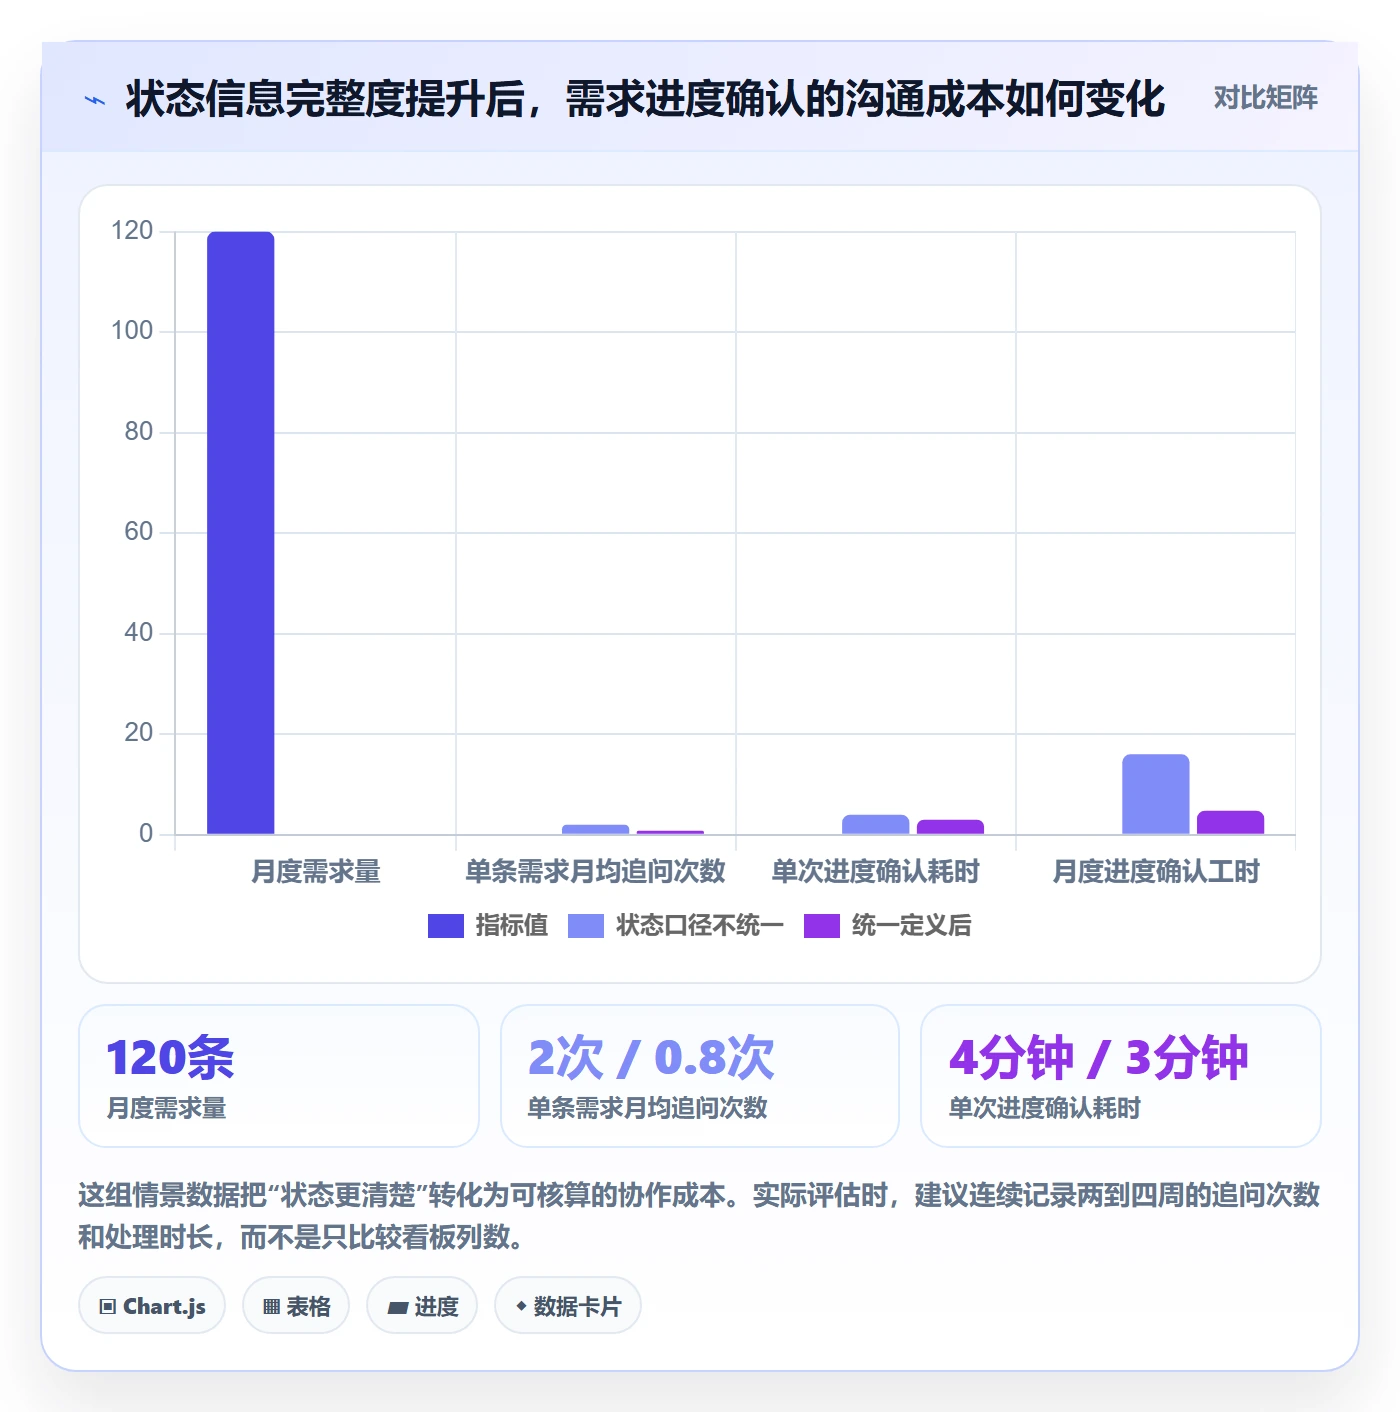This screenshot has width=1400, height=1412.
Task: Click the grid icon in 表格 tag
Action: tap(271, 1306)
